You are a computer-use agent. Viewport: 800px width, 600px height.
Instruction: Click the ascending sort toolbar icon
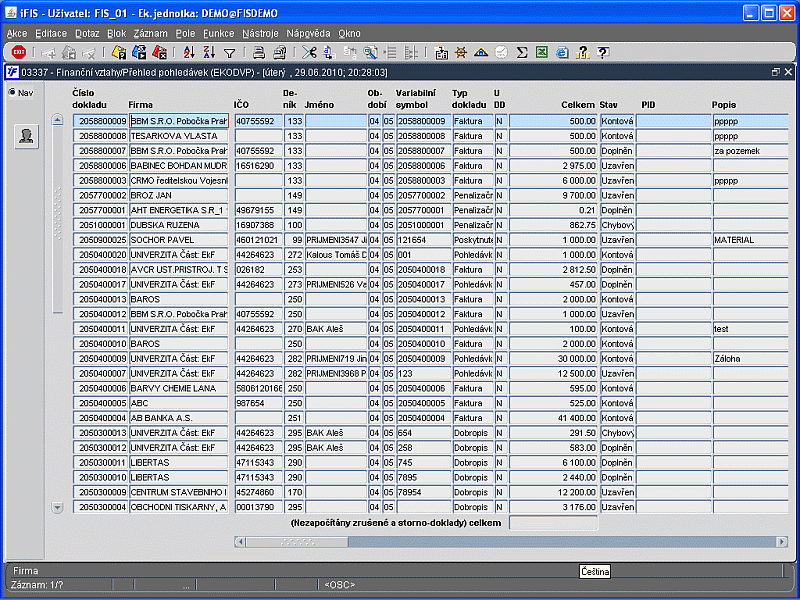click(189, 53)
